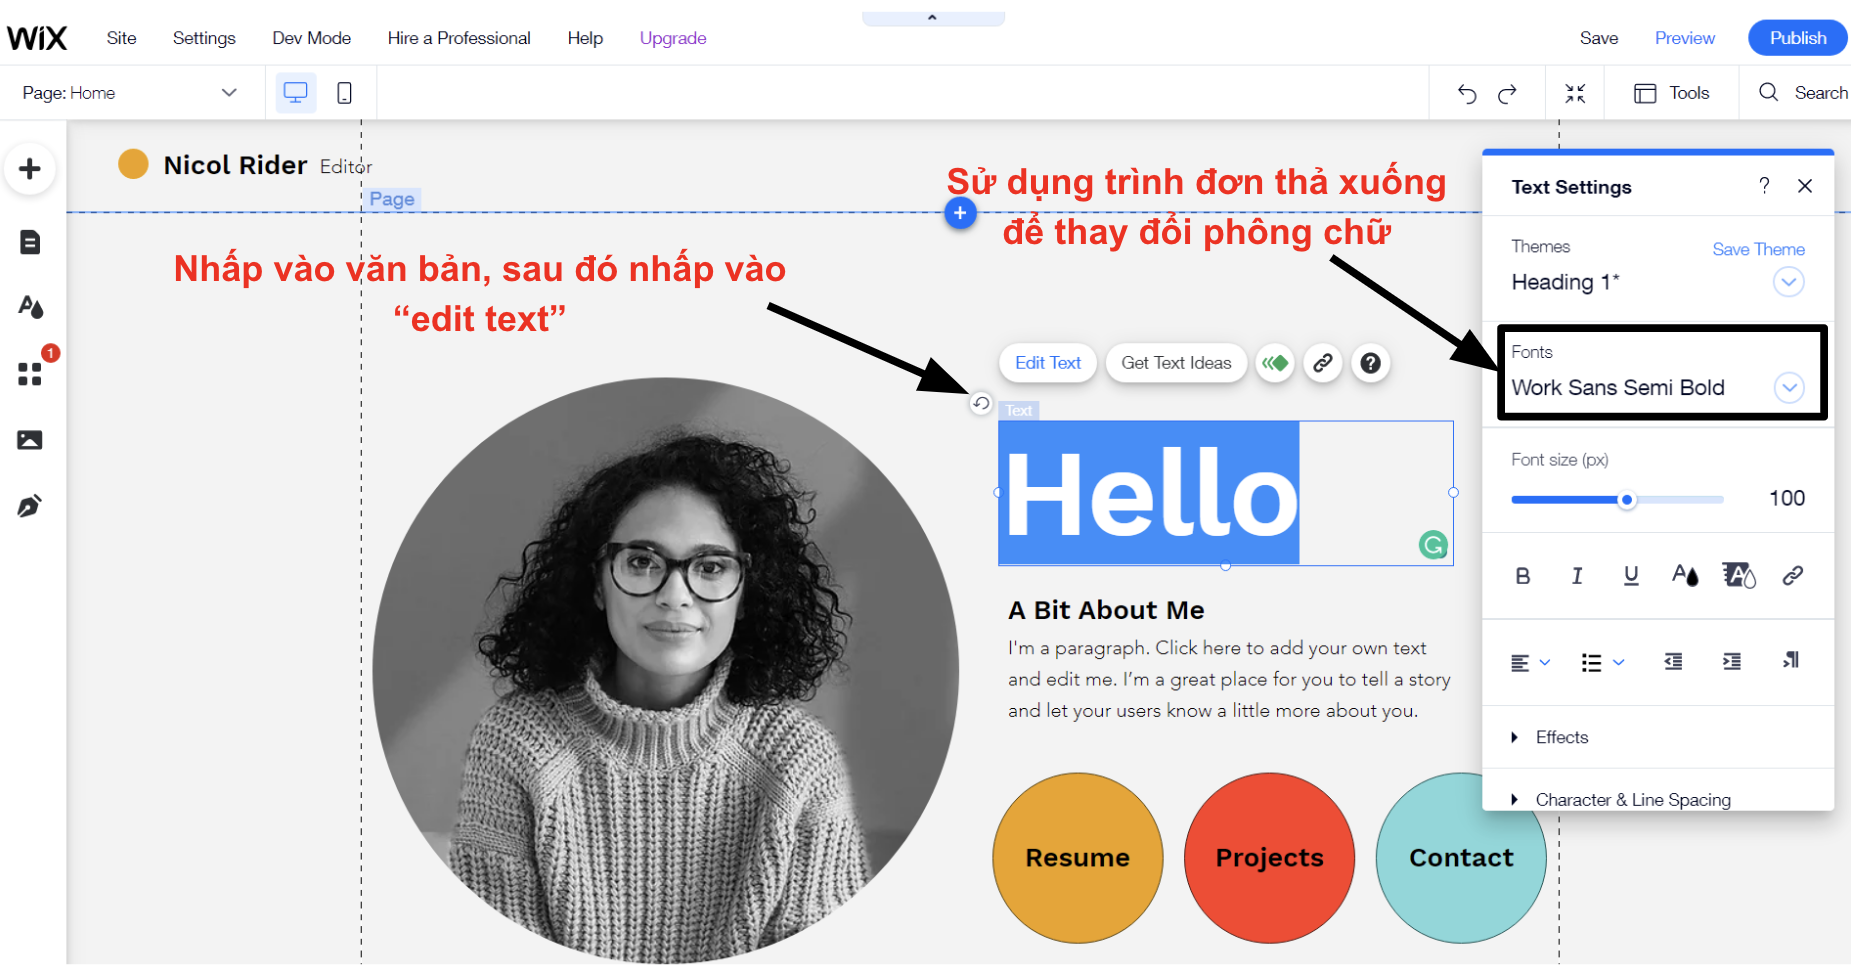Screen dimensions: 1851x974
Task: Click the Wix logo
Action: click(x=37, y=38)
